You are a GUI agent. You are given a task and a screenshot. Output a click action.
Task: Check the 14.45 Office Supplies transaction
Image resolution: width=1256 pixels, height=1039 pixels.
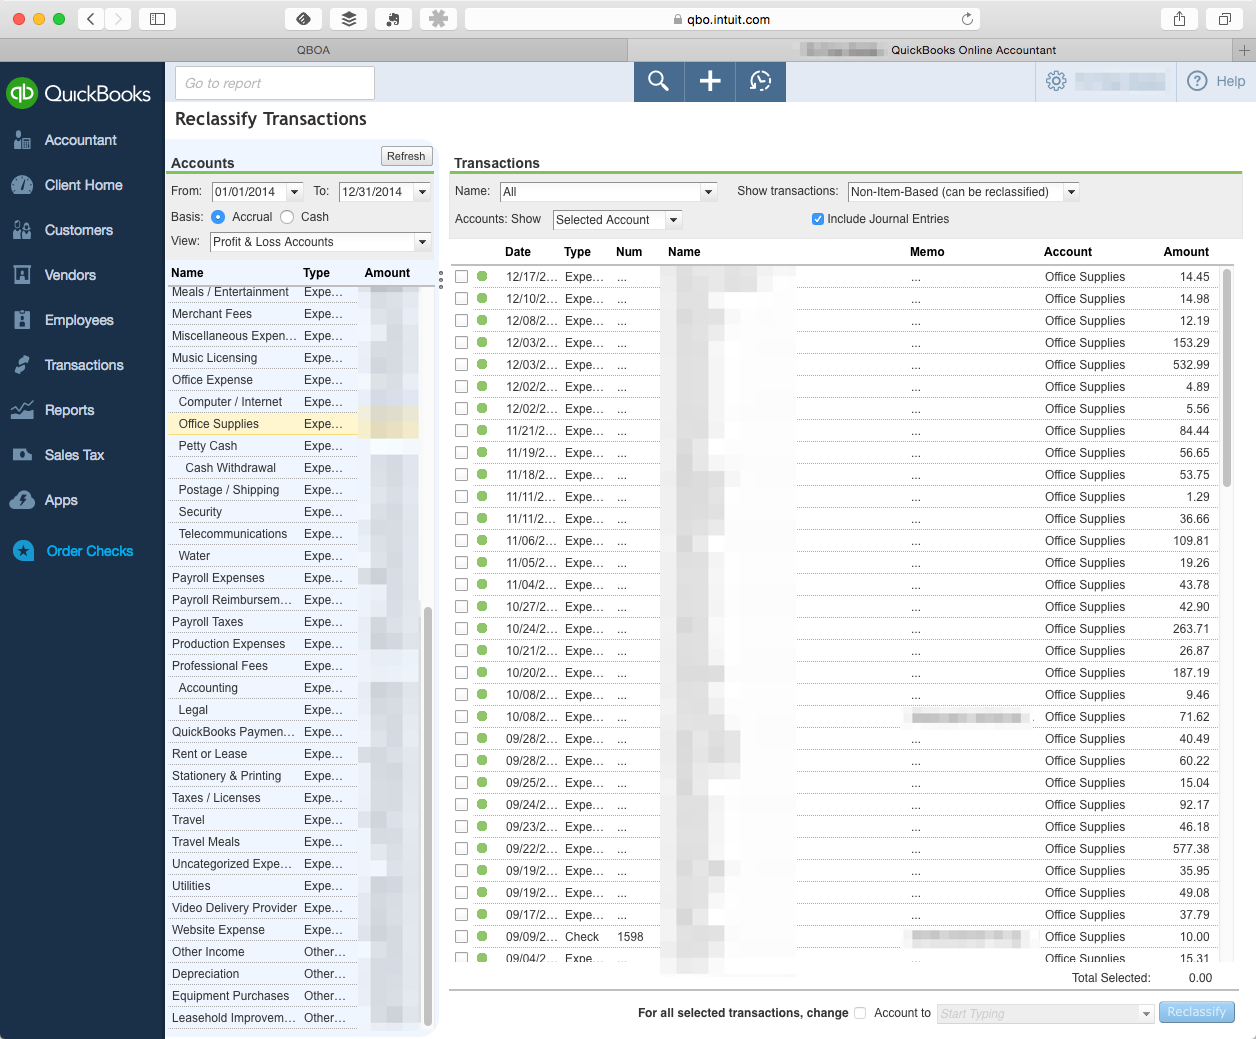tap(461, 277)
